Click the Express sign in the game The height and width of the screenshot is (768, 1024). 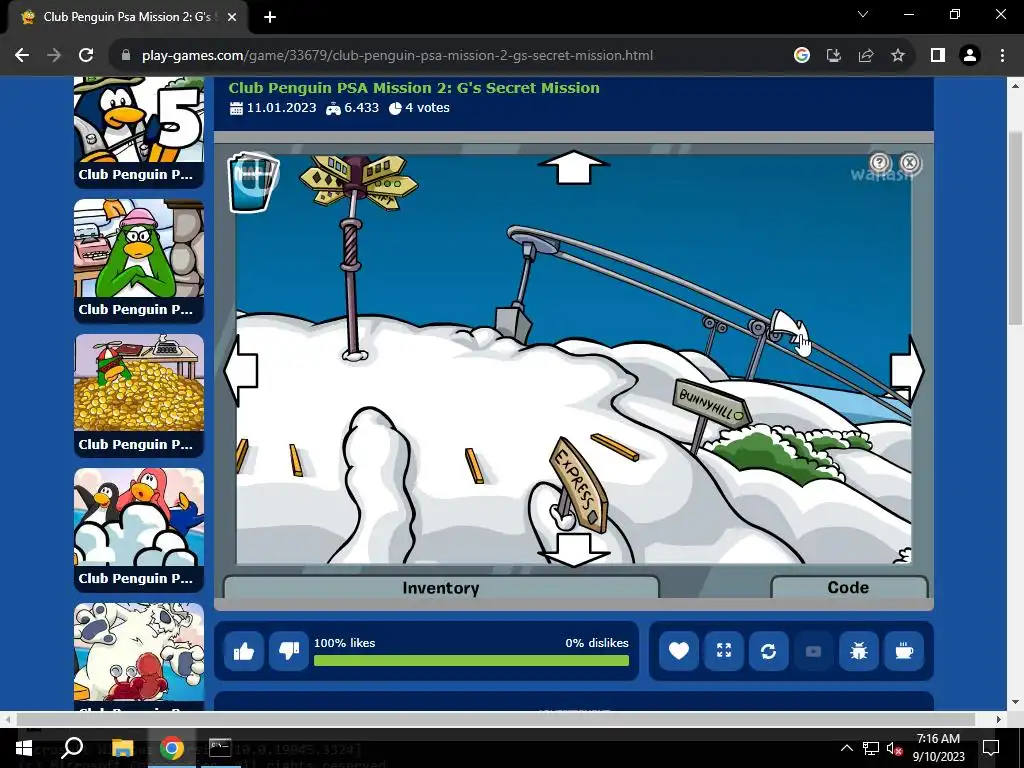click(578, 484)
